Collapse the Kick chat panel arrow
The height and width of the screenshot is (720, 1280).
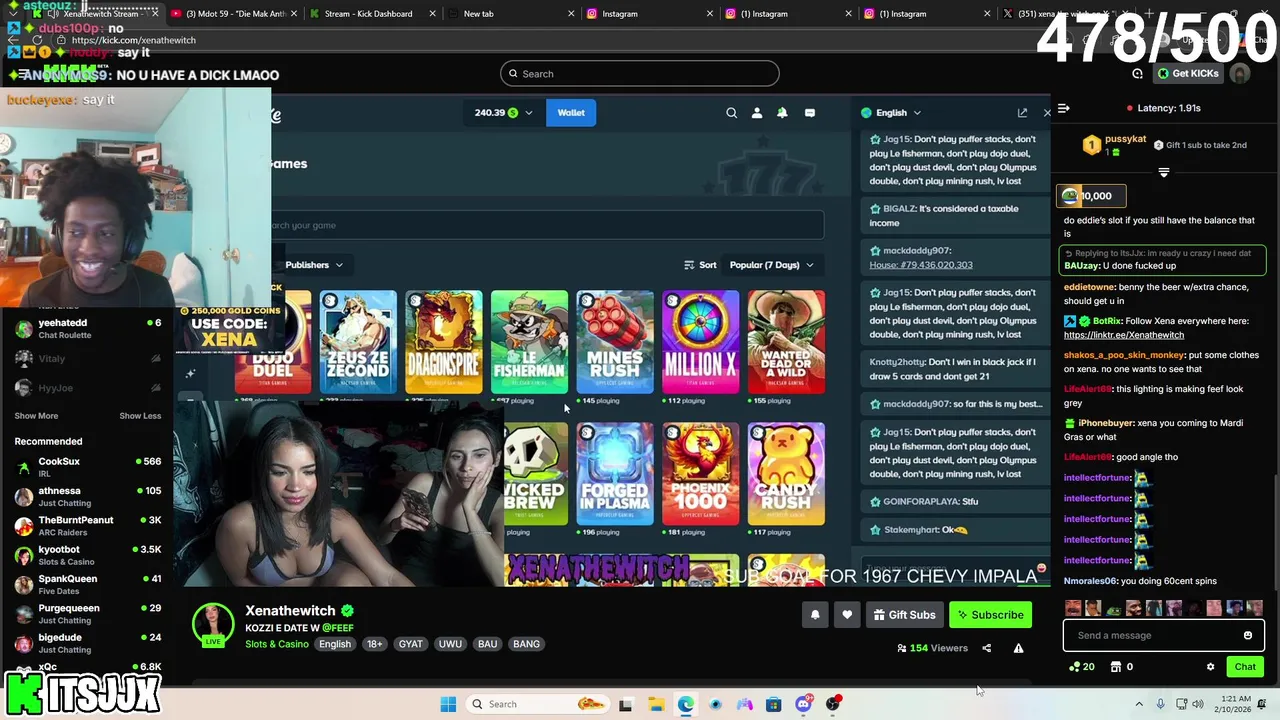(x=1064, y=108)
